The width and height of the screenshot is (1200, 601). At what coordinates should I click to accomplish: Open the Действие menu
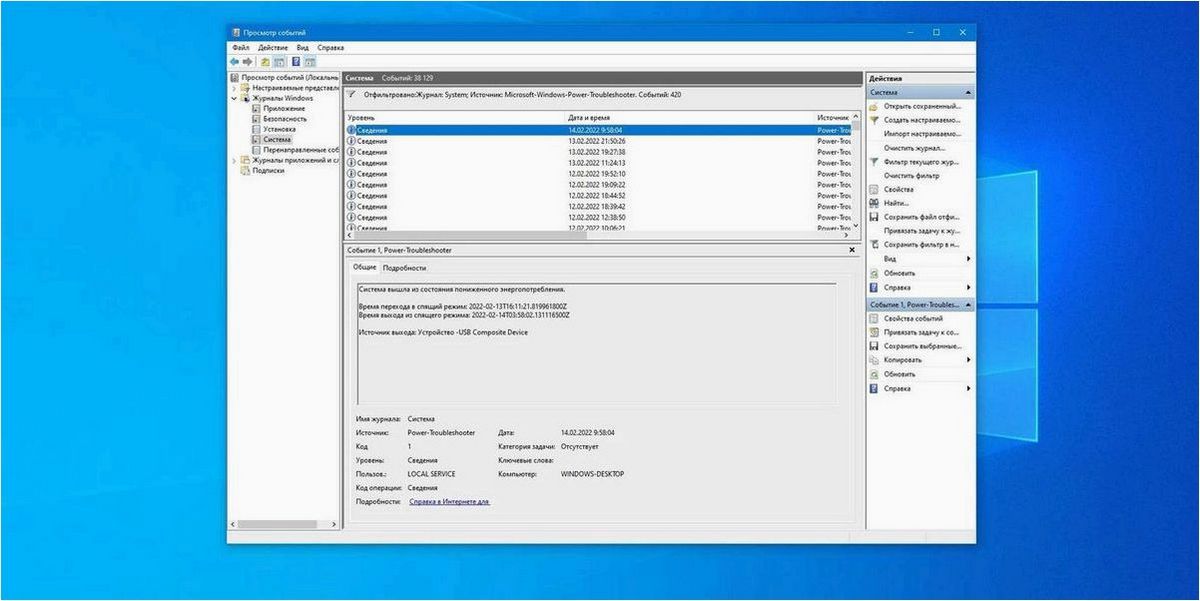(x=273, y=47)
